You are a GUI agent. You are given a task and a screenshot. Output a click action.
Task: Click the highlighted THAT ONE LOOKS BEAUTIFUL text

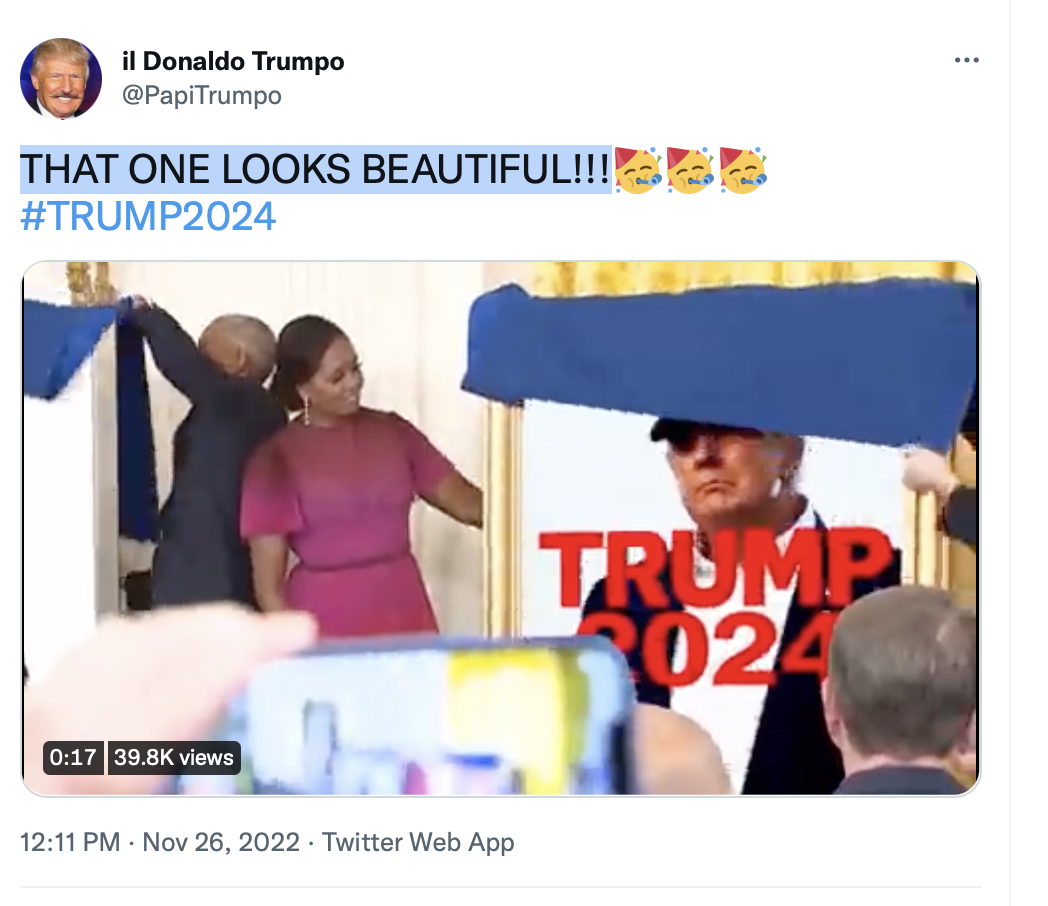tap(315, 169)
